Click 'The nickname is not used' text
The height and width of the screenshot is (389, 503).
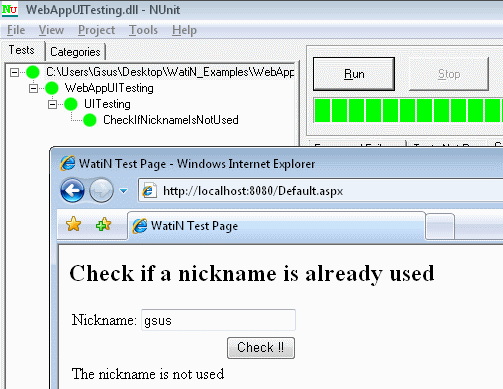click(148, 374)
